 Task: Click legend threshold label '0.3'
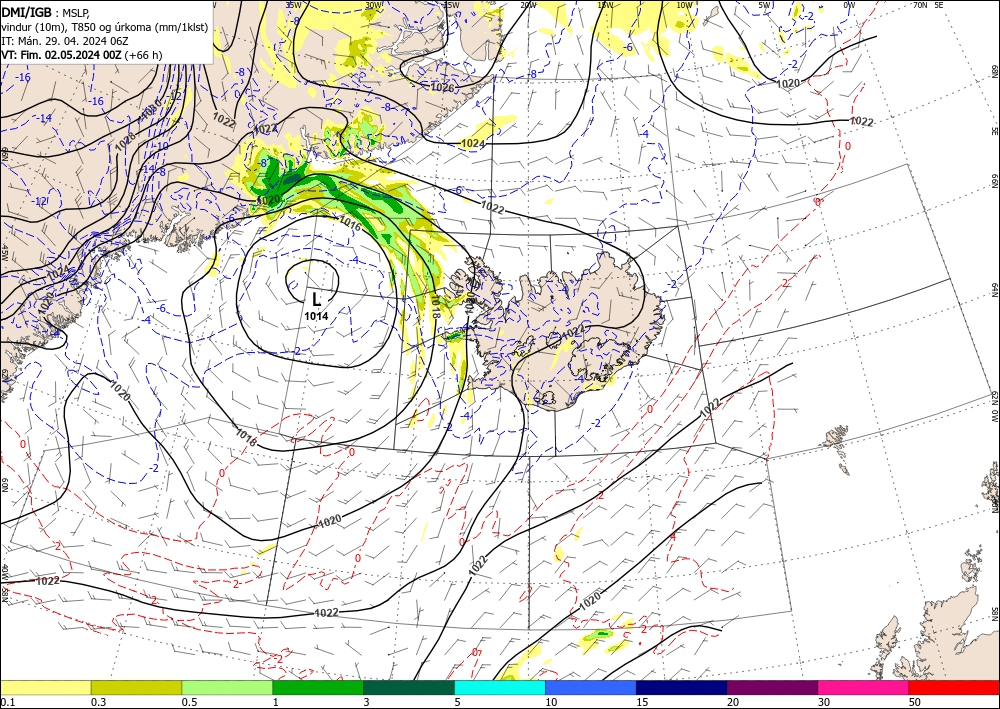tap(98, 702)
